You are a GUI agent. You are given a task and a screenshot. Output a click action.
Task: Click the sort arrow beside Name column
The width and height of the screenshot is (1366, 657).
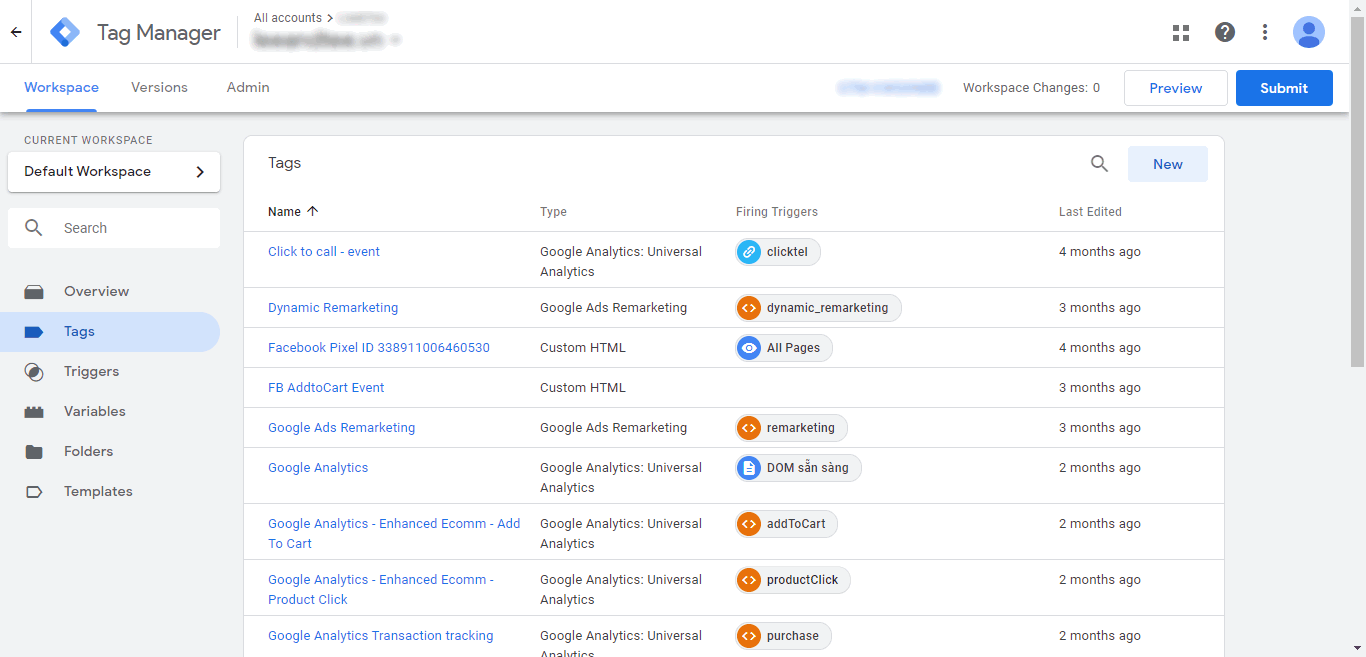[313, 212]
